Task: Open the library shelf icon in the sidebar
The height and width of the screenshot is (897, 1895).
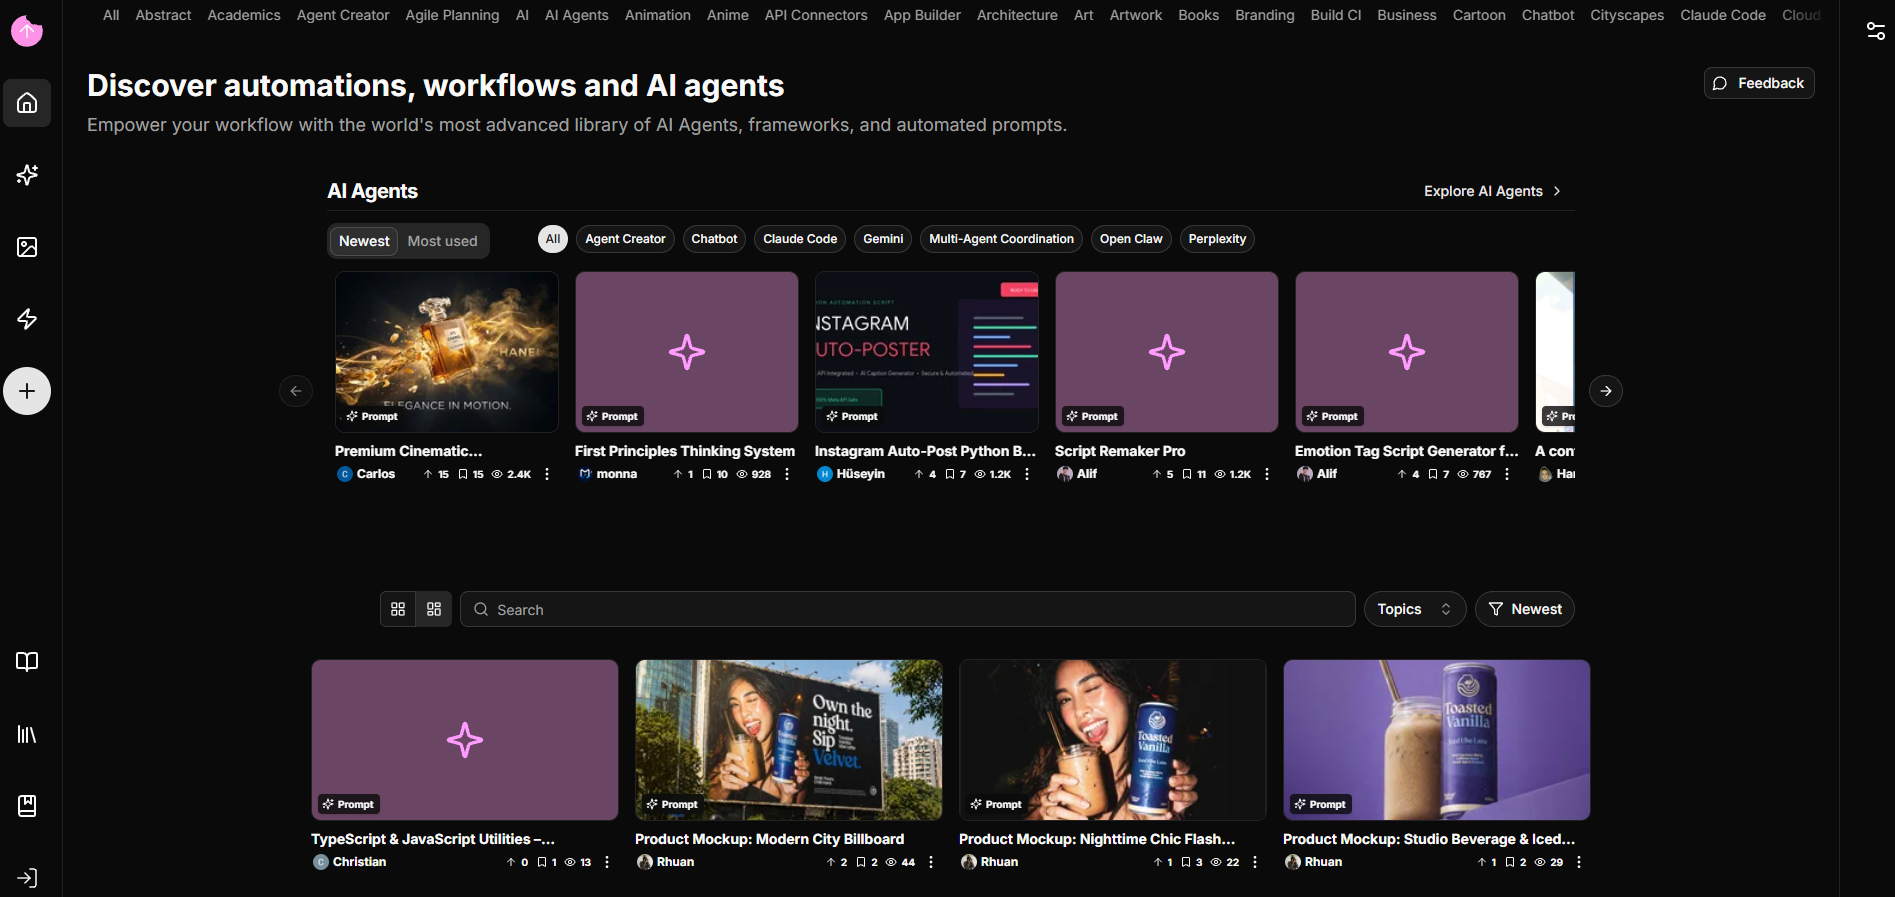Action: (x=27, y=734)
